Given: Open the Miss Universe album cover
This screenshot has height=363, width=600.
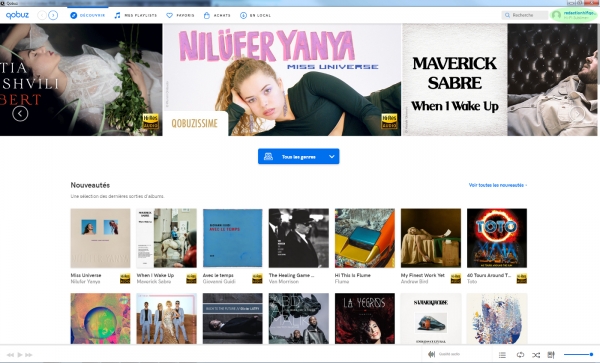Looking at the screenshot, I should pos(100,238).
